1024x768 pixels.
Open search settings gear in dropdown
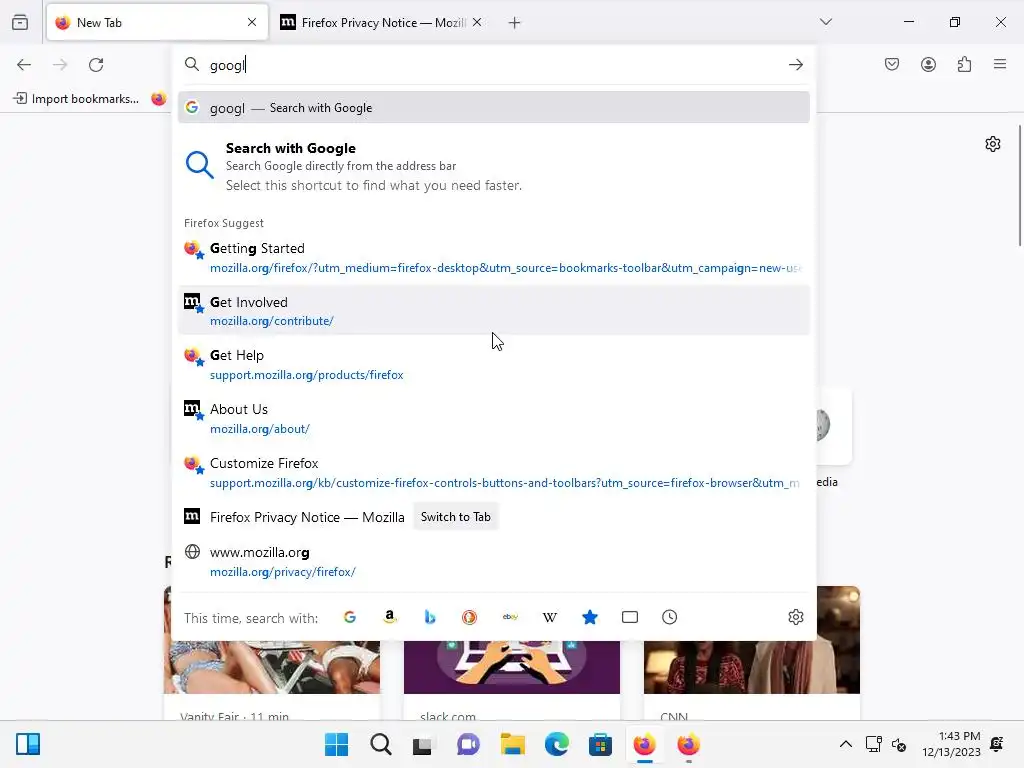[795, 617]
